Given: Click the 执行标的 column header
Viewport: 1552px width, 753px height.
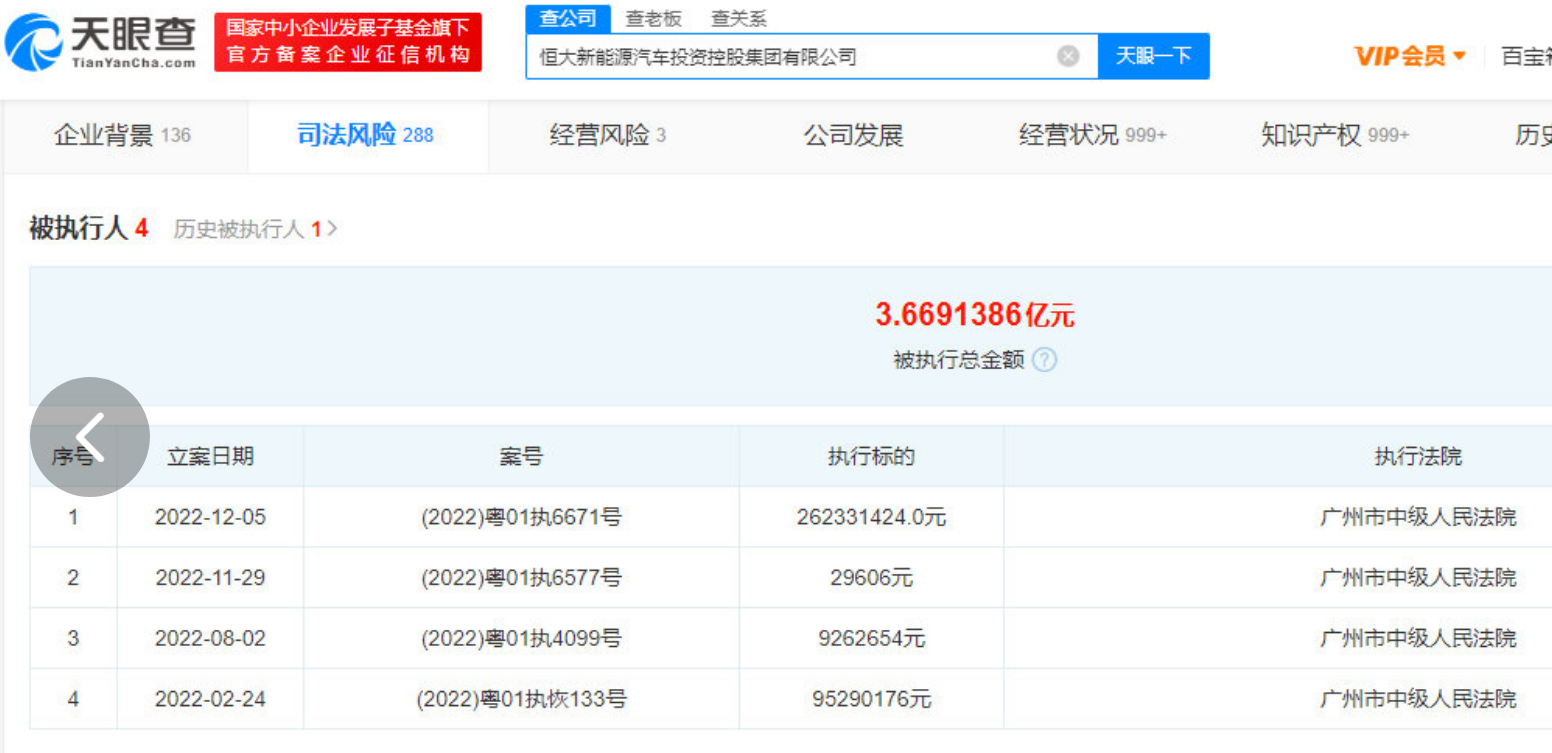Looking at the screenshot, I should (x=871, y=457).
